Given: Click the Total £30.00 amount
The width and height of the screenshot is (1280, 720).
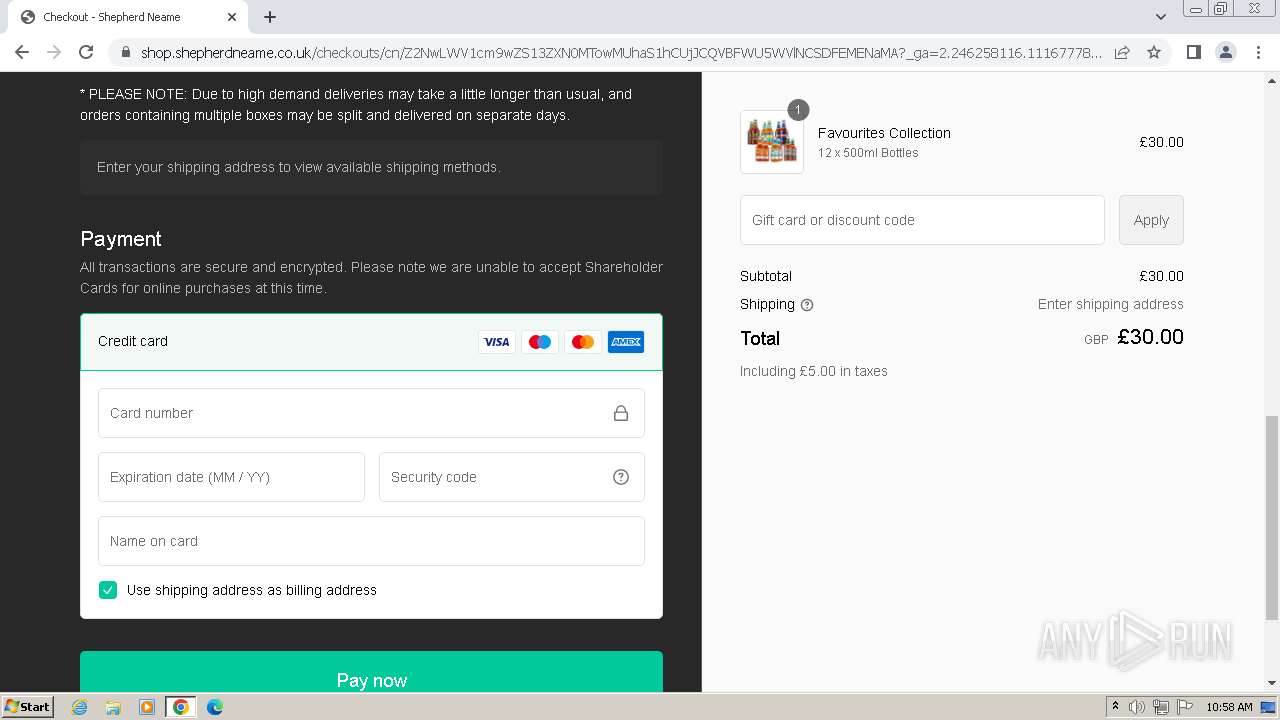Looking at the screenshot, I should pyautogui.click(x=1150, y=337).
